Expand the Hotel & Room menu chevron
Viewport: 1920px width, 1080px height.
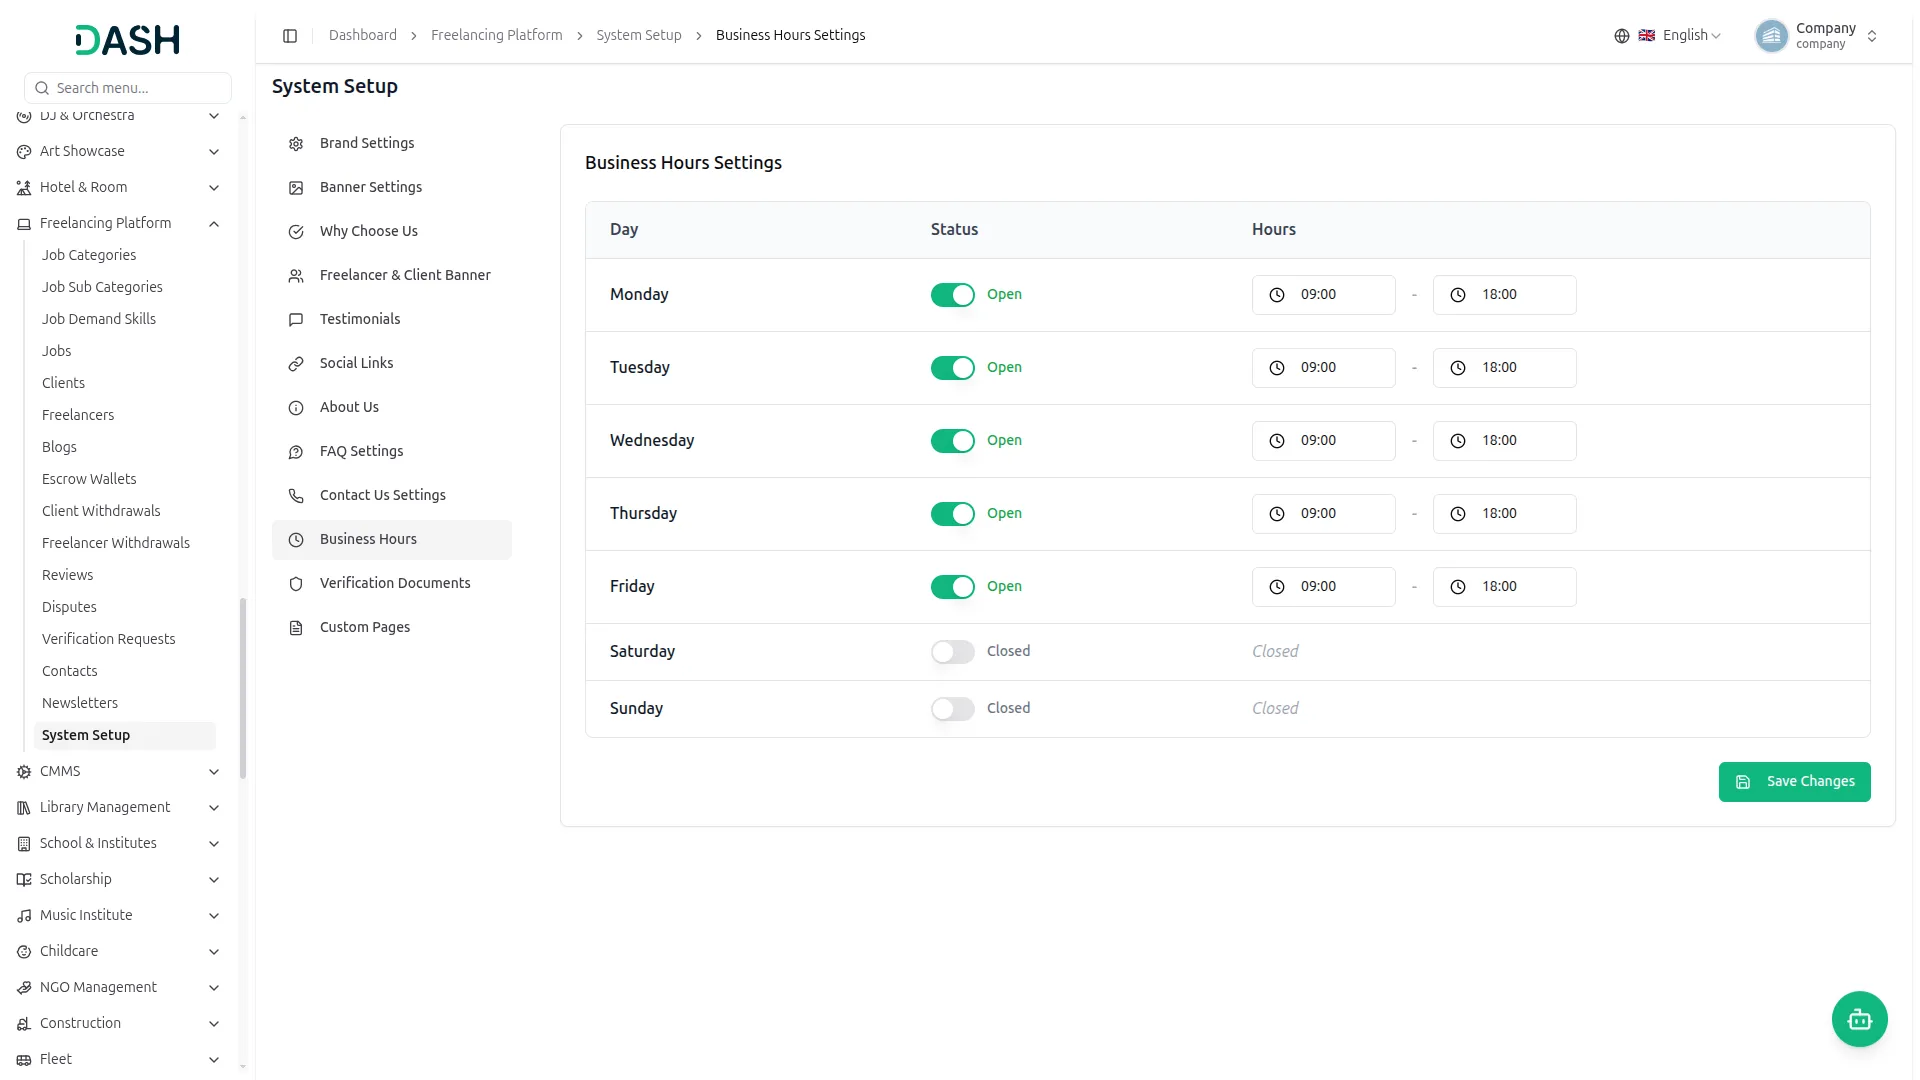[214, 188]
